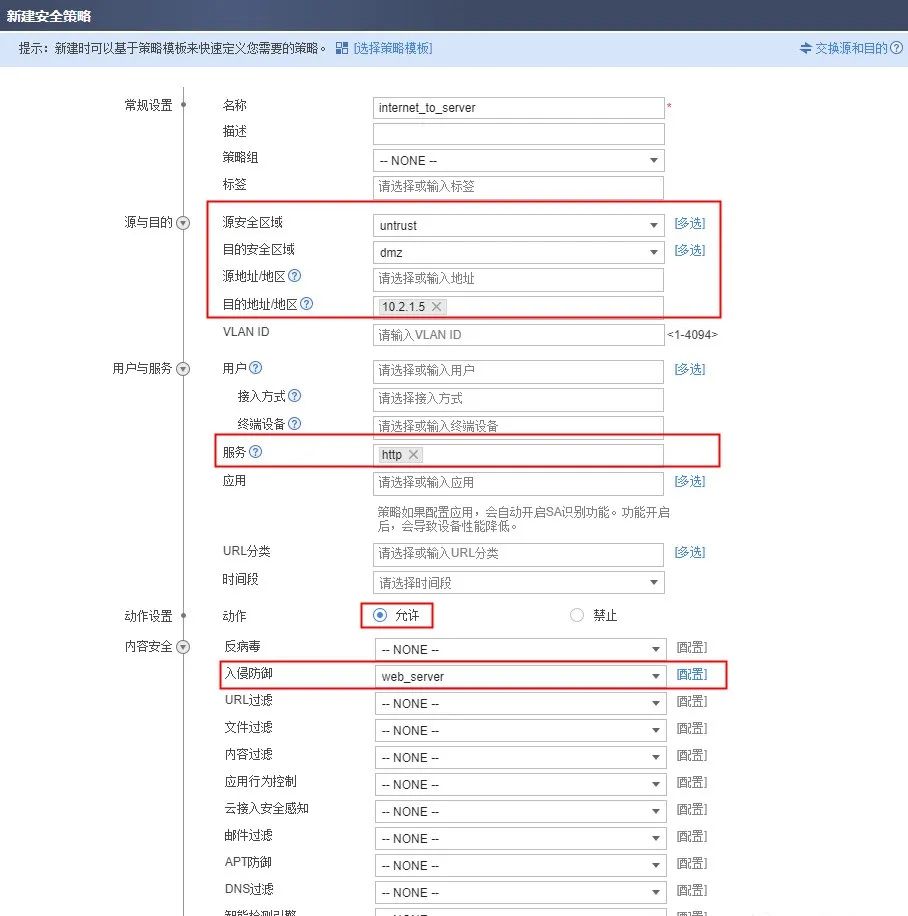Open the 目的安全区域 dmz dropdown
This screenshot has width=908, height=916.
[x=518, y=252]
